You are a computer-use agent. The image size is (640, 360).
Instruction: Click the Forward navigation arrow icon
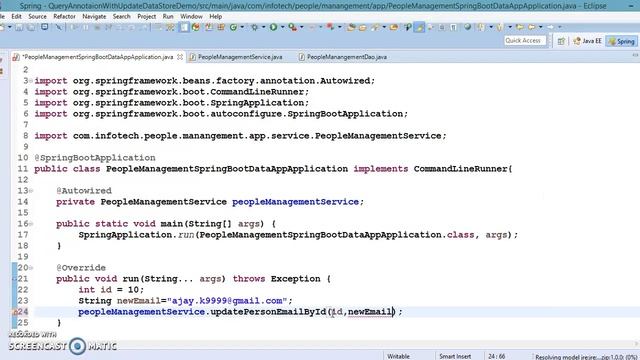(551, 27)
